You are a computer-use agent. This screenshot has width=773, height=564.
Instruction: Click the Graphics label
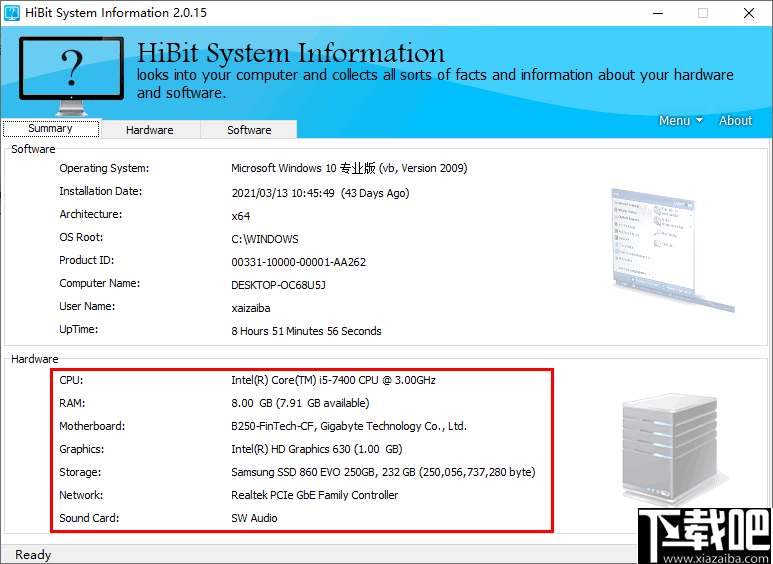pyautogui.click(x=82, y=449)
